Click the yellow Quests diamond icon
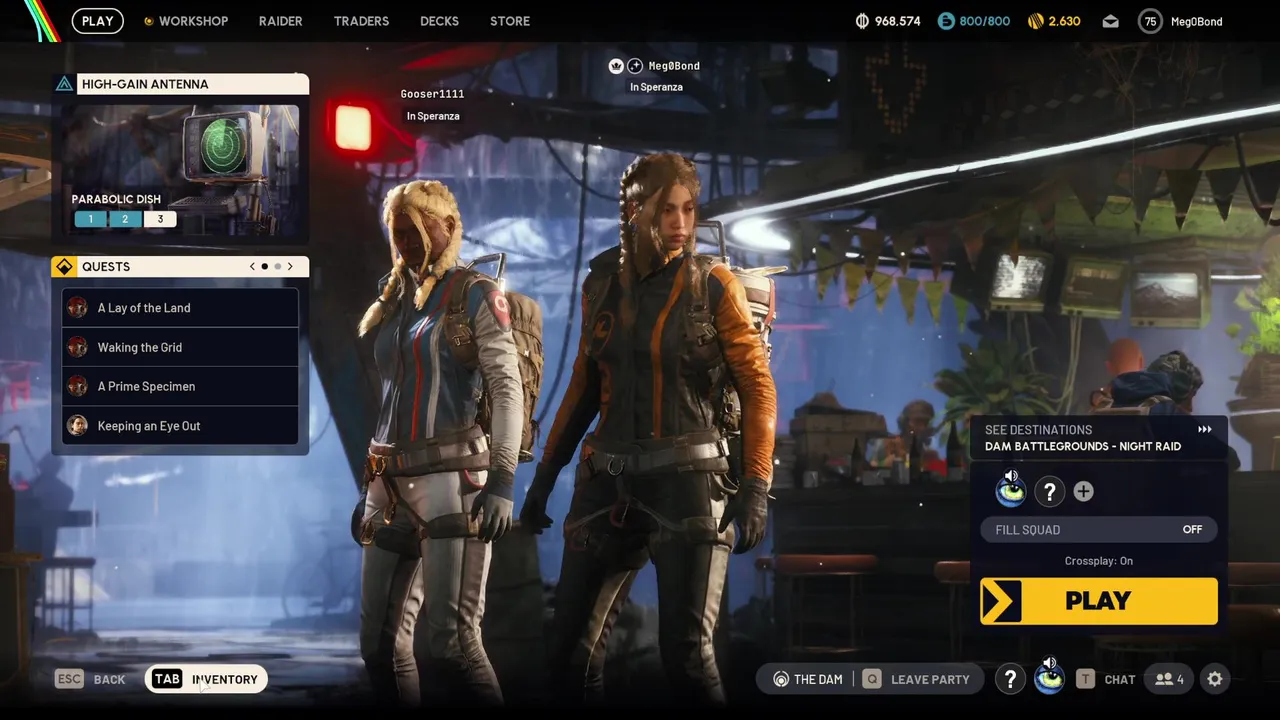Screen dimensions: 1280x720 coord(64,267)
